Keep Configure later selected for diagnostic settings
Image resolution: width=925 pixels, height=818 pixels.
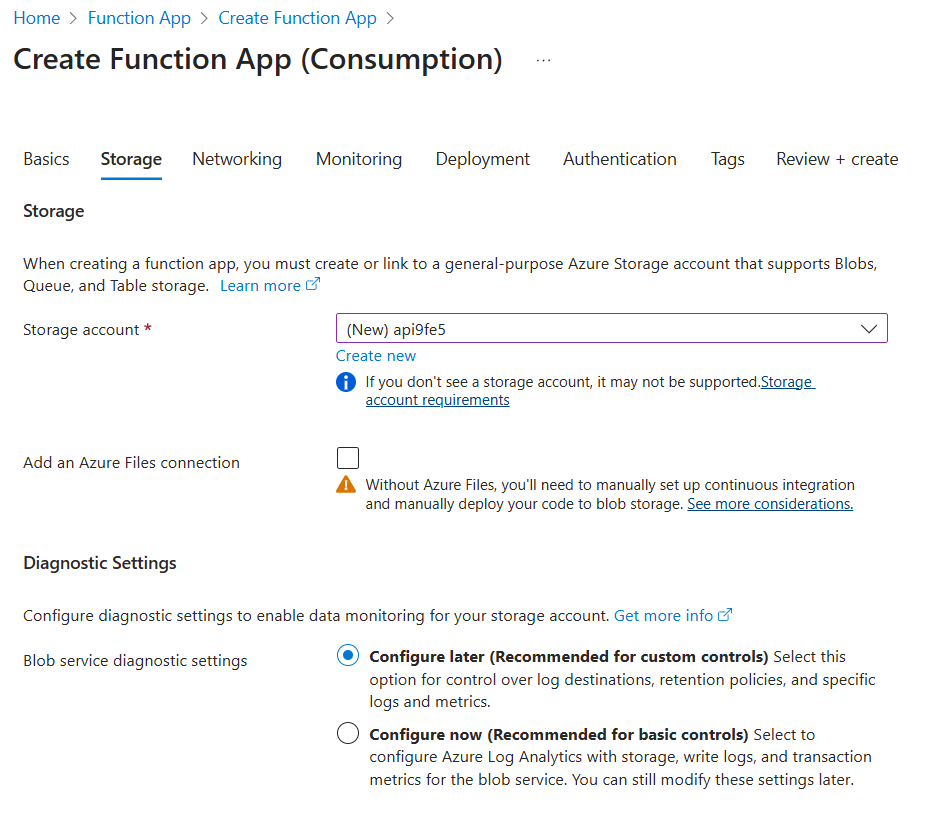point(347,655)
